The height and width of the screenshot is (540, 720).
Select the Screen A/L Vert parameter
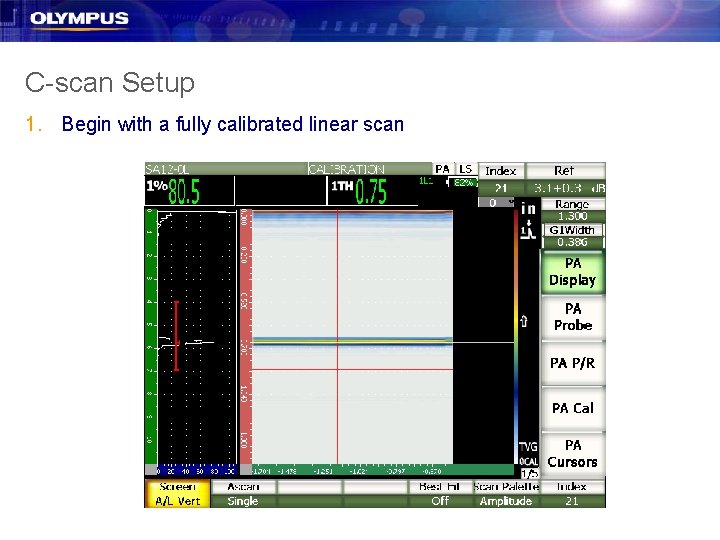click(178, 494)
